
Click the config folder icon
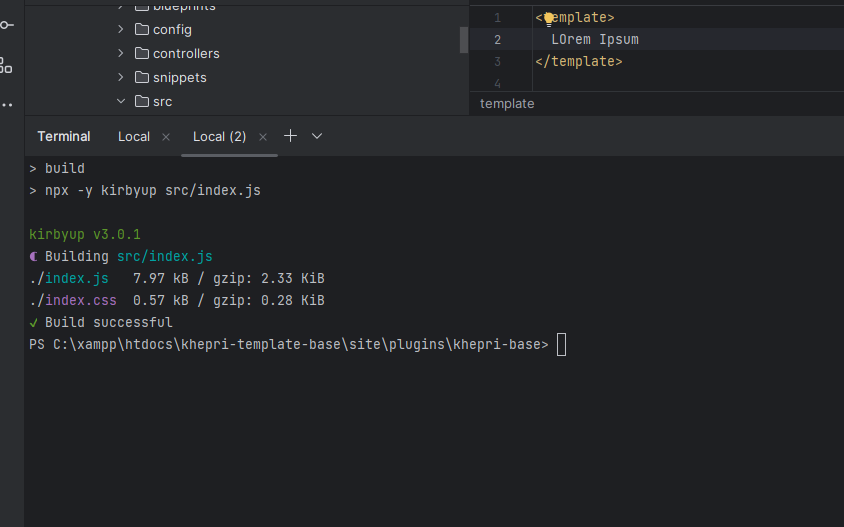[141, 30]
